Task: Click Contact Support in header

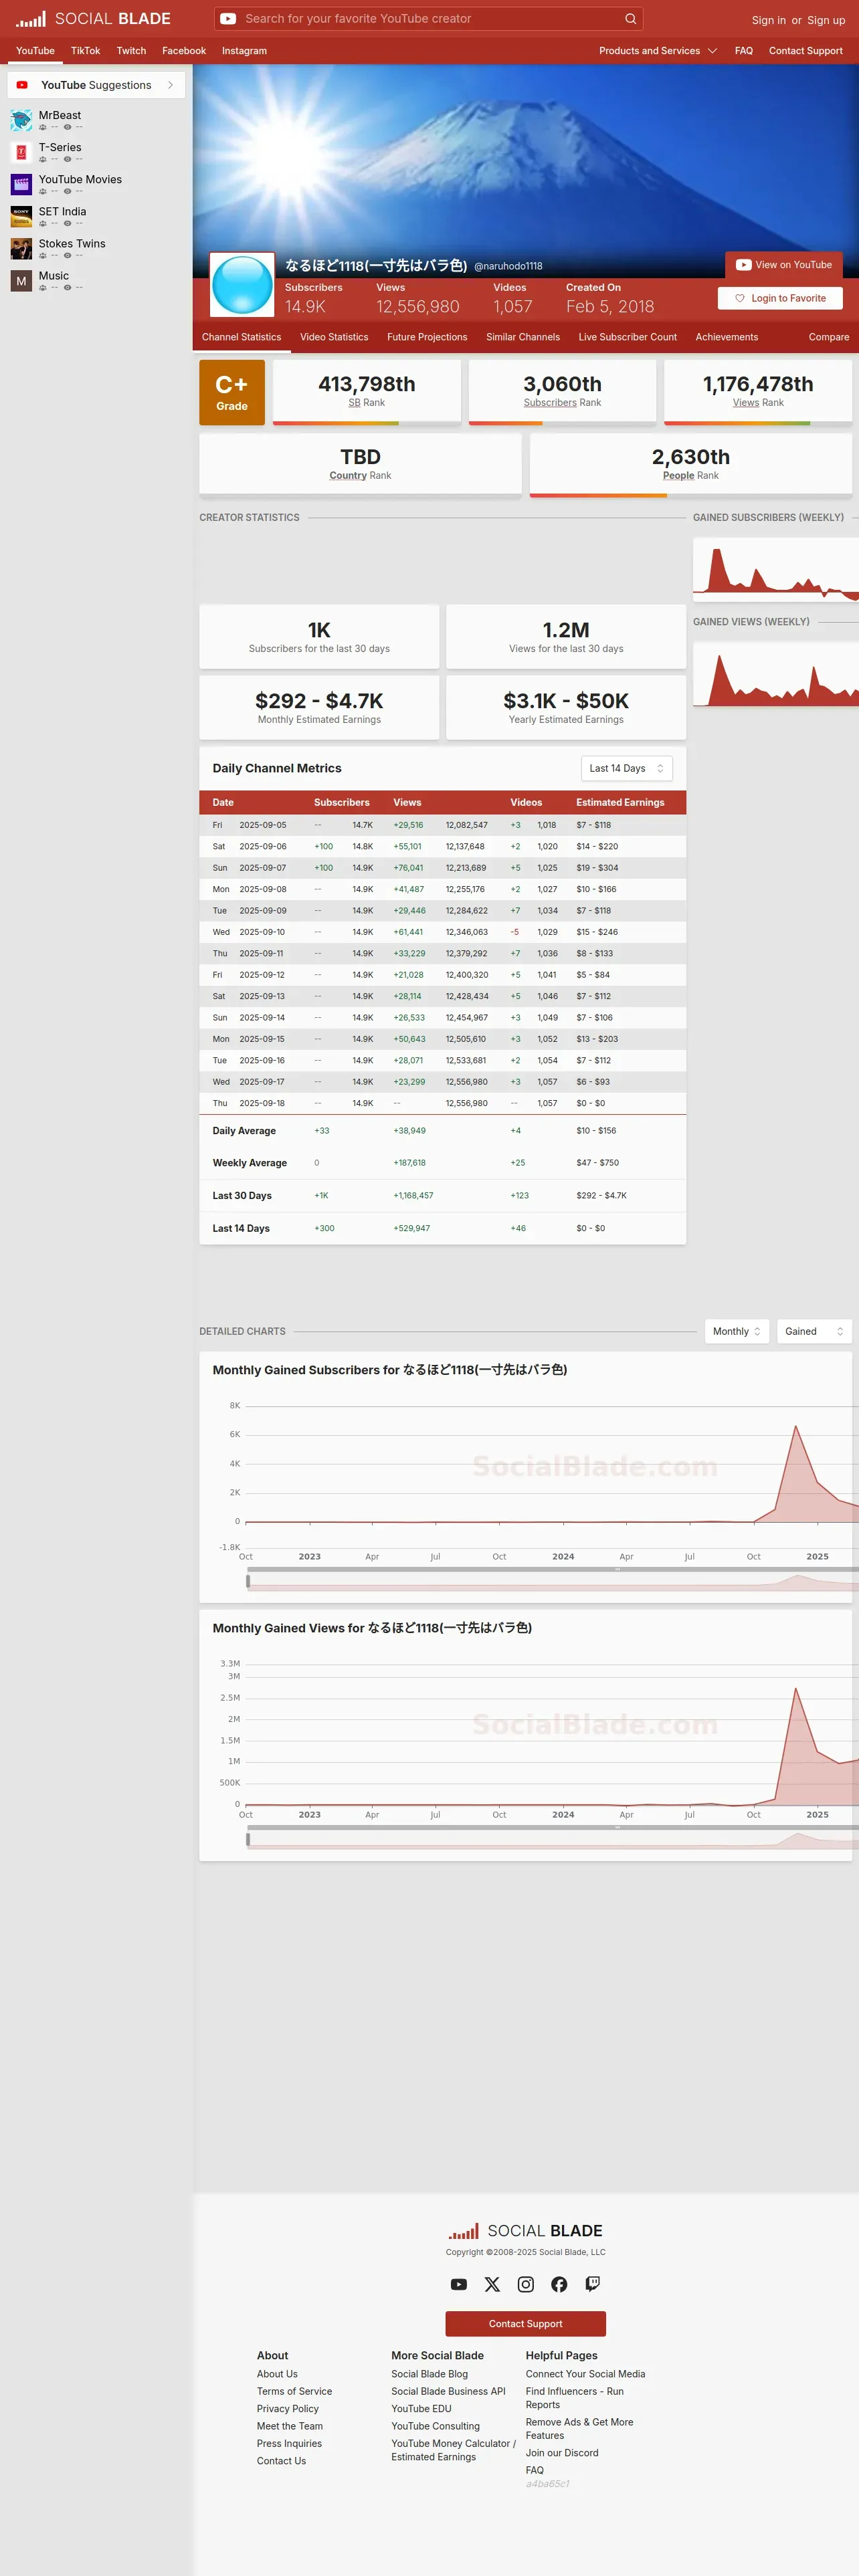Action: pyautogui.click(x=806, y=51)
